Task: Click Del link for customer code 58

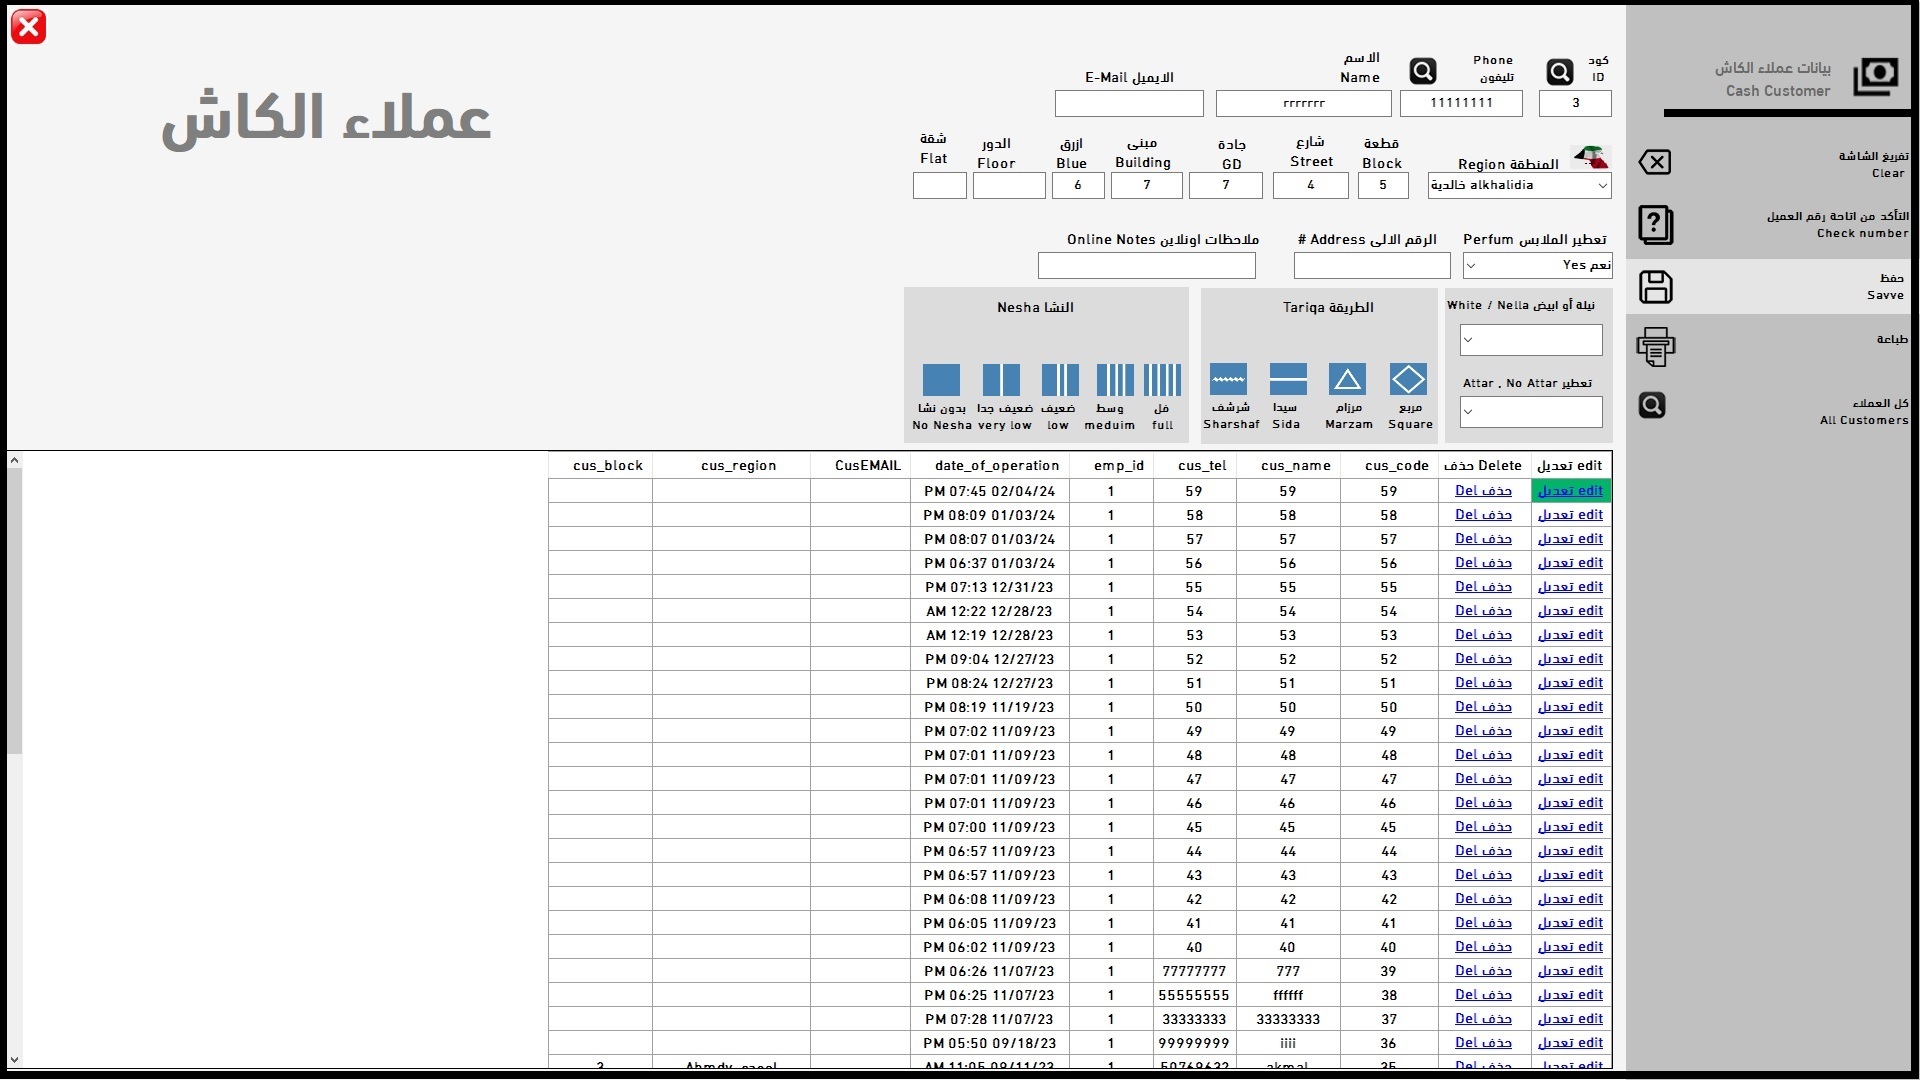Action: [x=1483, y=515]
